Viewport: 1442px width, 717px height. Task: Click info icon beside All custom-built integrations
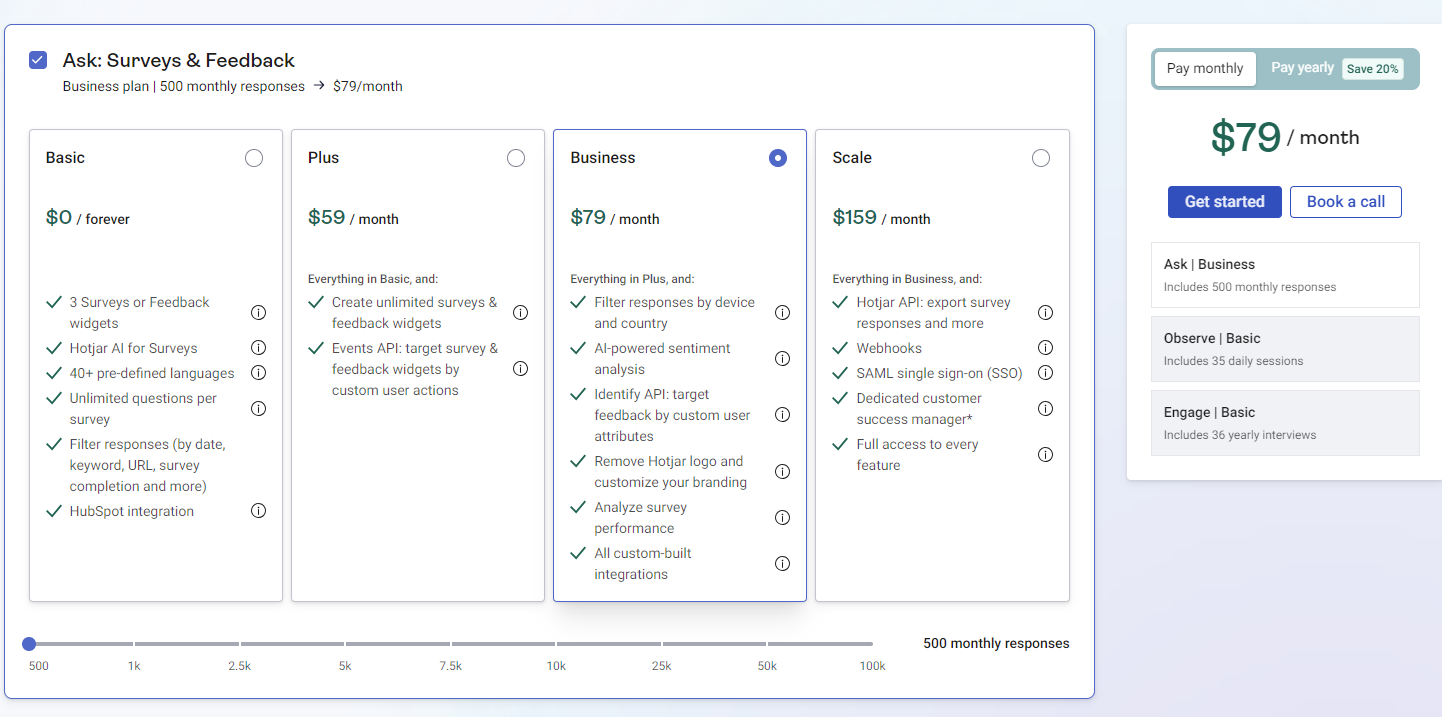[782, 564]
